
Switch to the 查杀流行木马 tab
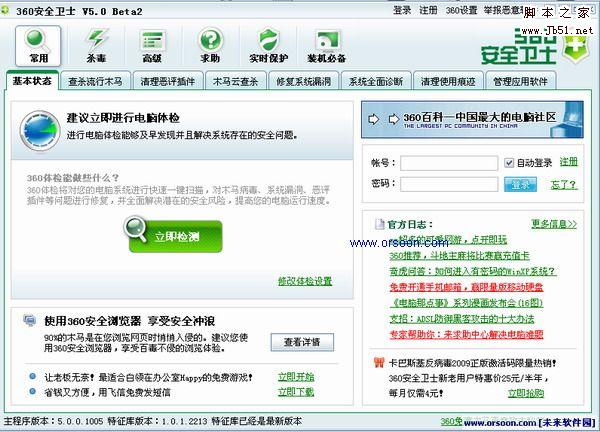click(x=96, y=81)
